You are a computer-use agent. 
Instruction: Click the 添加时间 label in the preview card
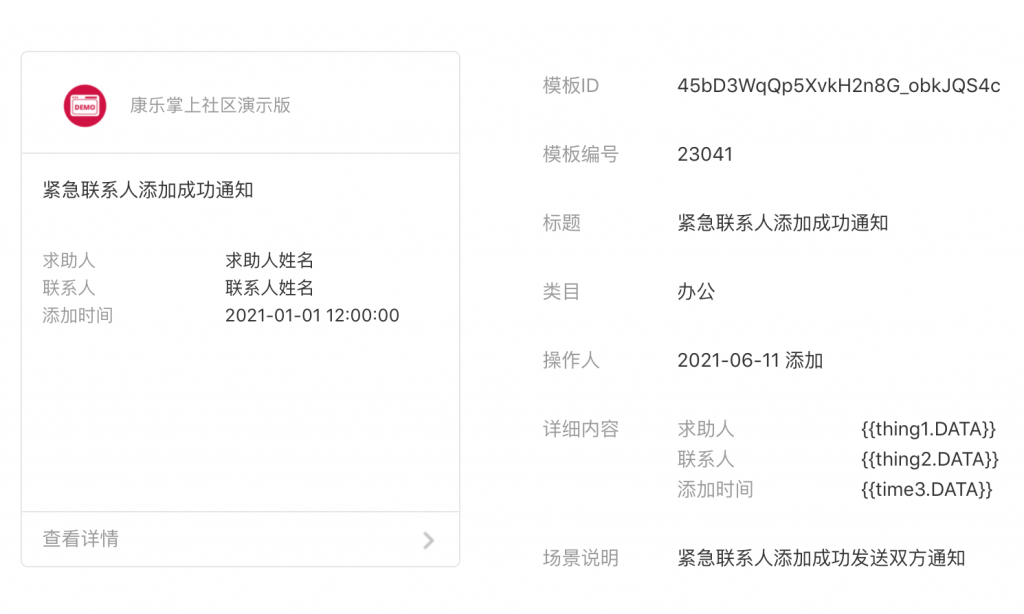click(x=78, y=316)
